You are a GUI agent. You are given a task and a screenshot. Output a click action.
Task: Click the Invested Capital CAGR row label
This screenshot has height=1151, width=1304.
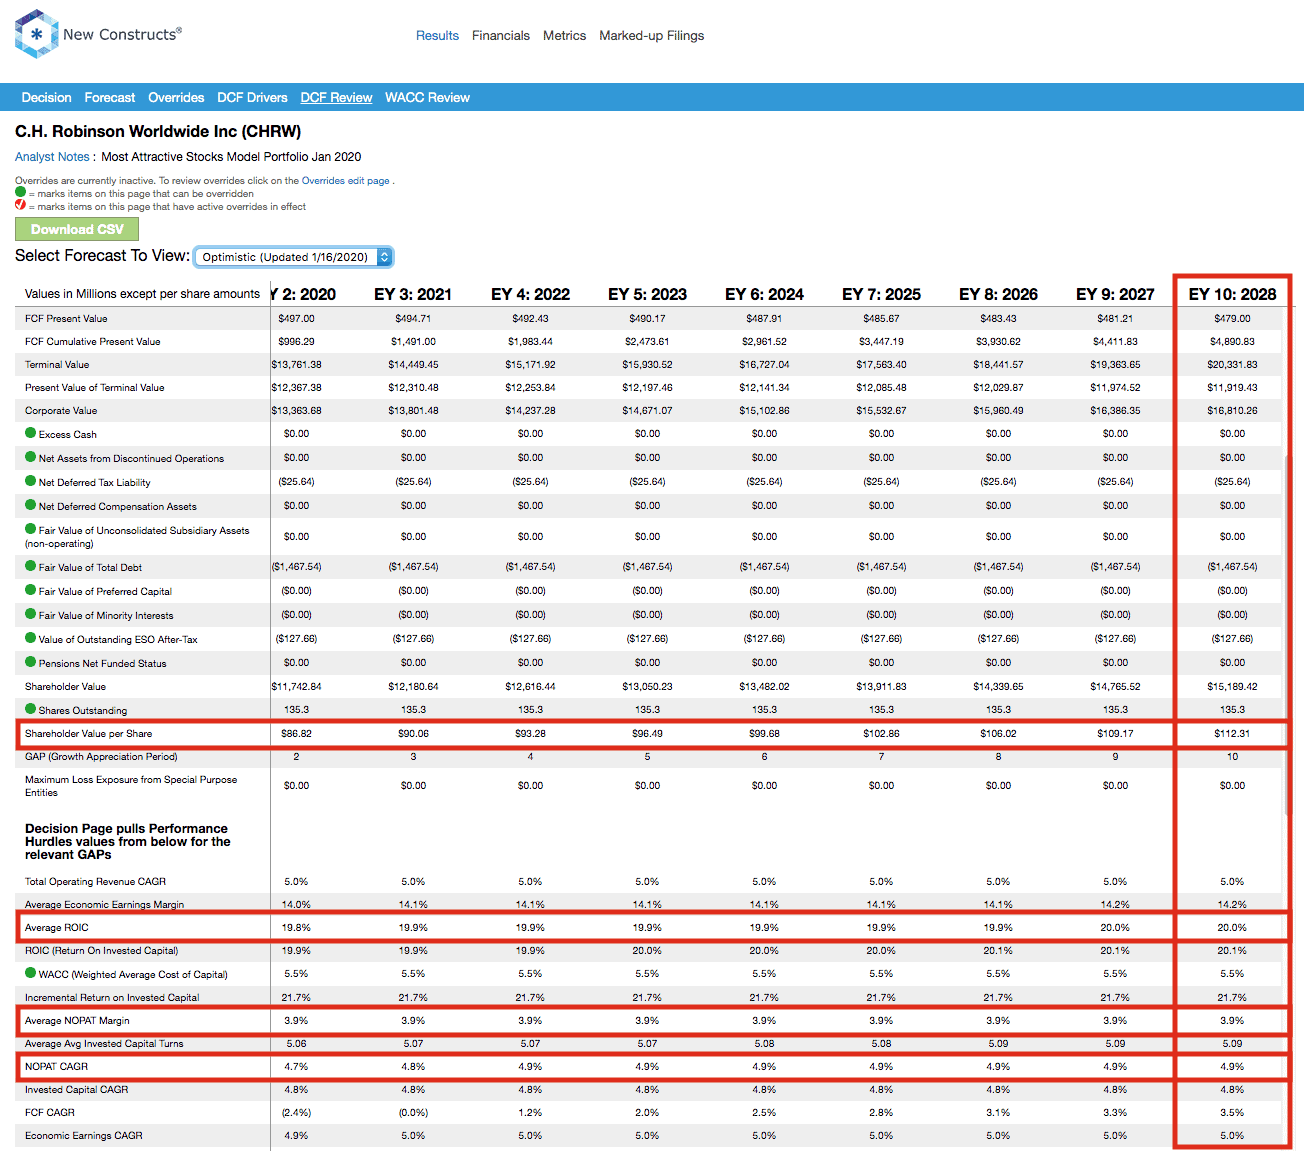coord(76,1089)
